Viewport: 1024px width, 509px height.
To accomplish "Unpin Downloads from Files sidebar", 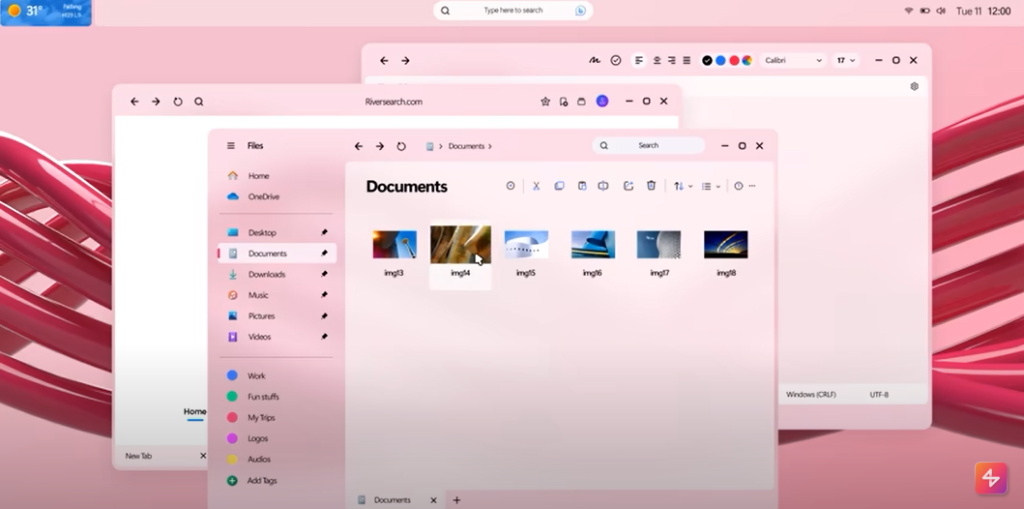I will click(325, 274).
